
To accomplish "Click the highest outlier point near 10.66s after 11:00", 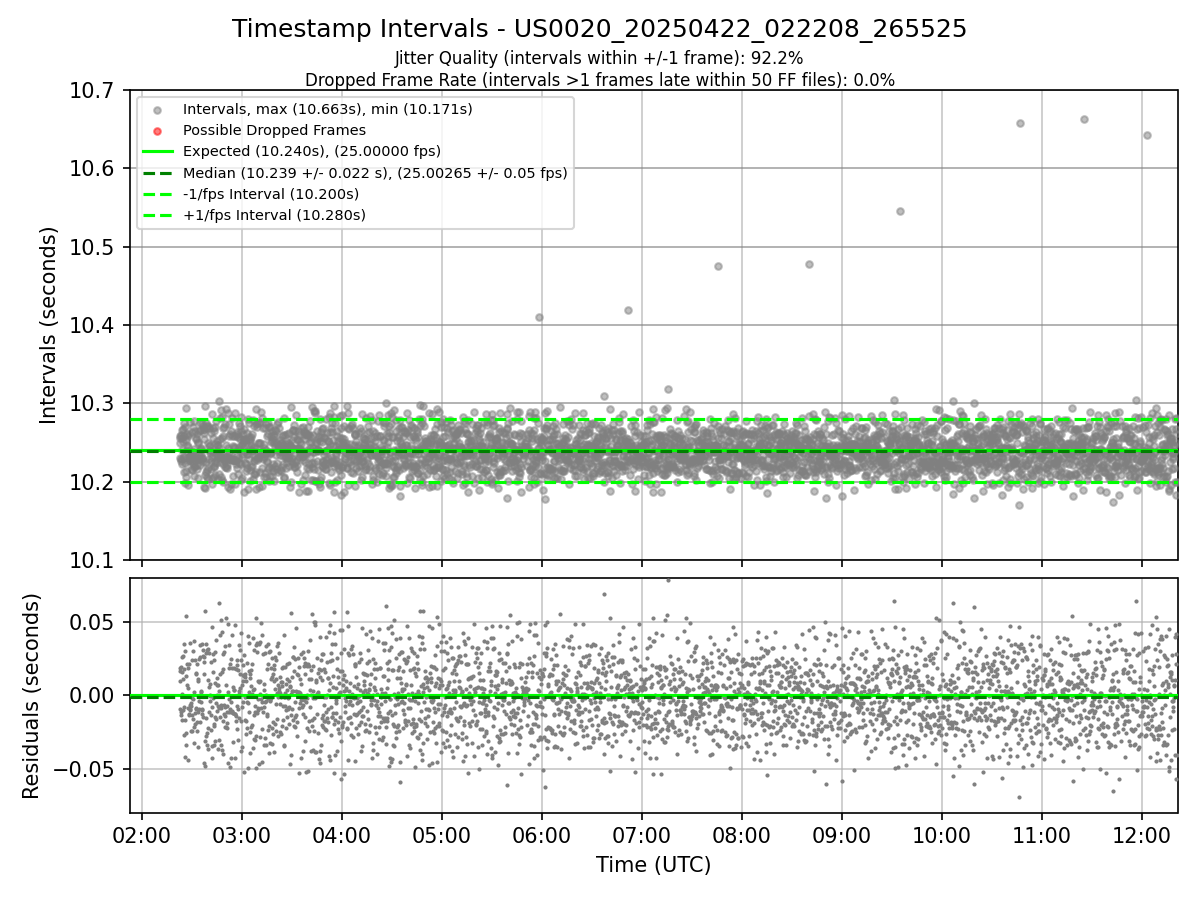I will 1084,119.
